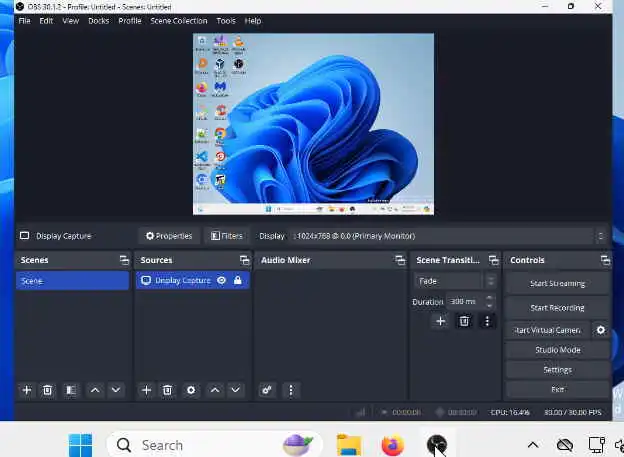Viewport: 624px width, 457px height.
Task: Open the Help menu
Action: coord(253,21)
